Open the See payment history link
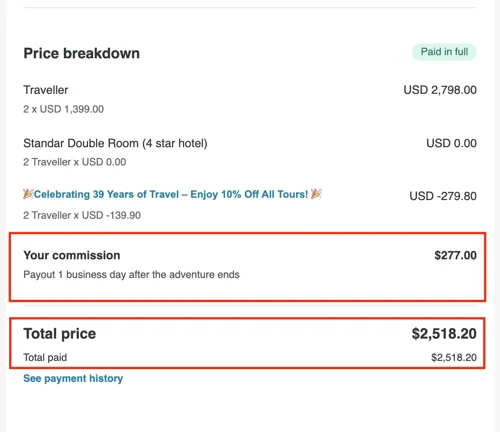Screen dimensions: 500x432 [x=73, y=378]
